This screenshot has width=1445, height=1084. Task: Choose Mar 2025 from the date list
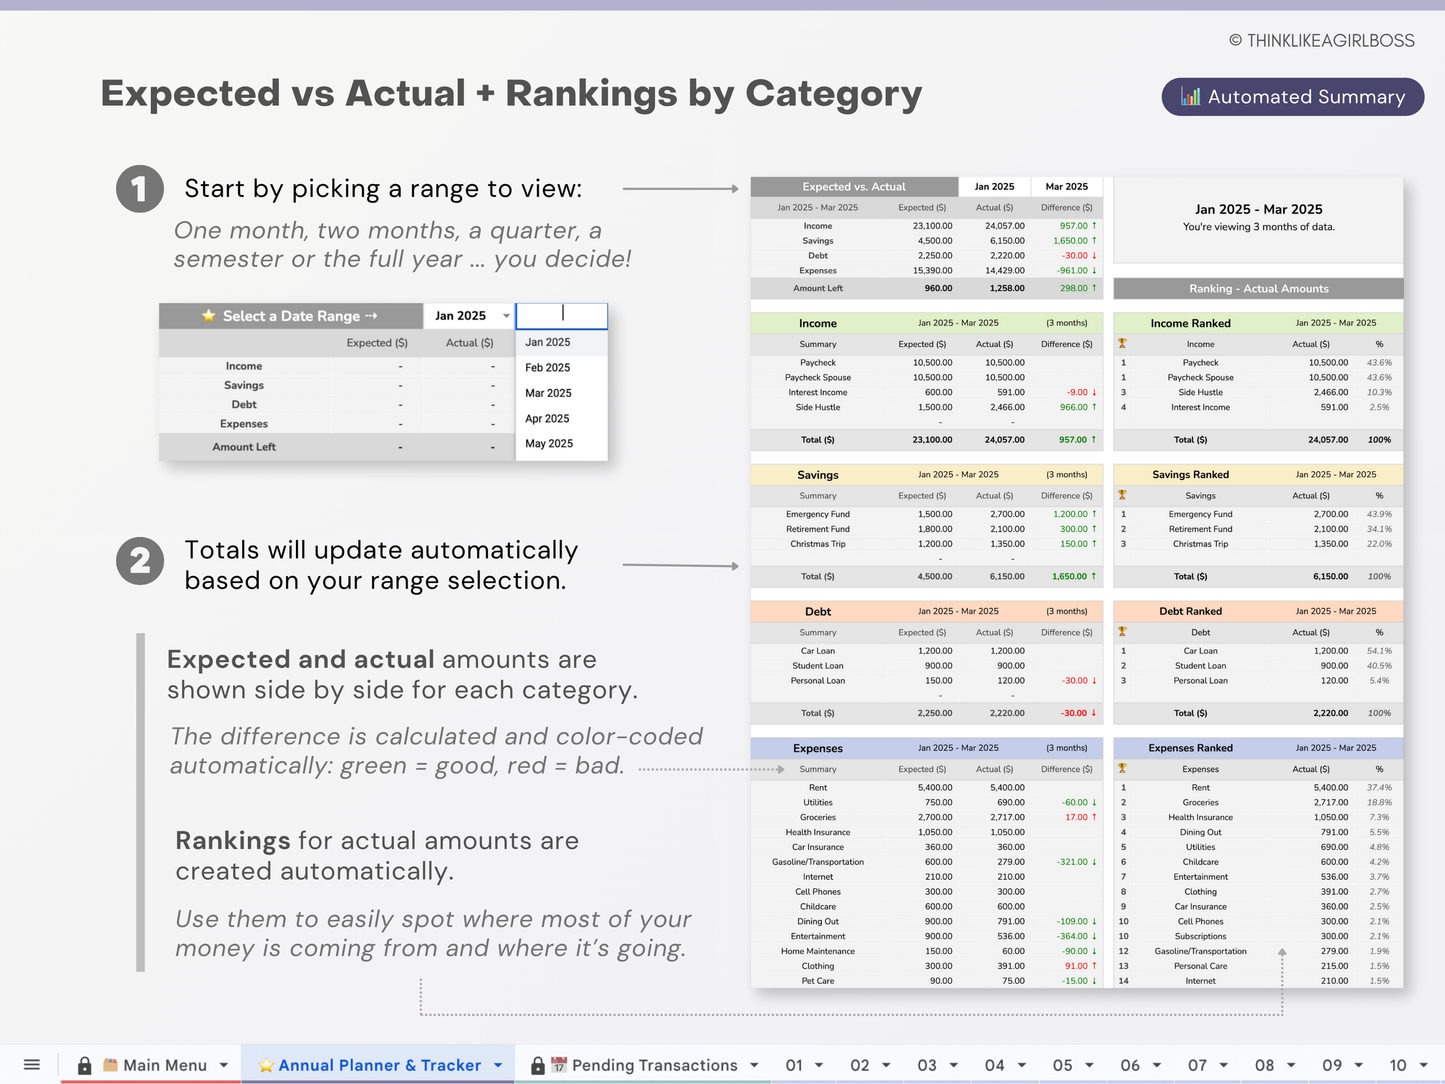click(x=548, y=393)
